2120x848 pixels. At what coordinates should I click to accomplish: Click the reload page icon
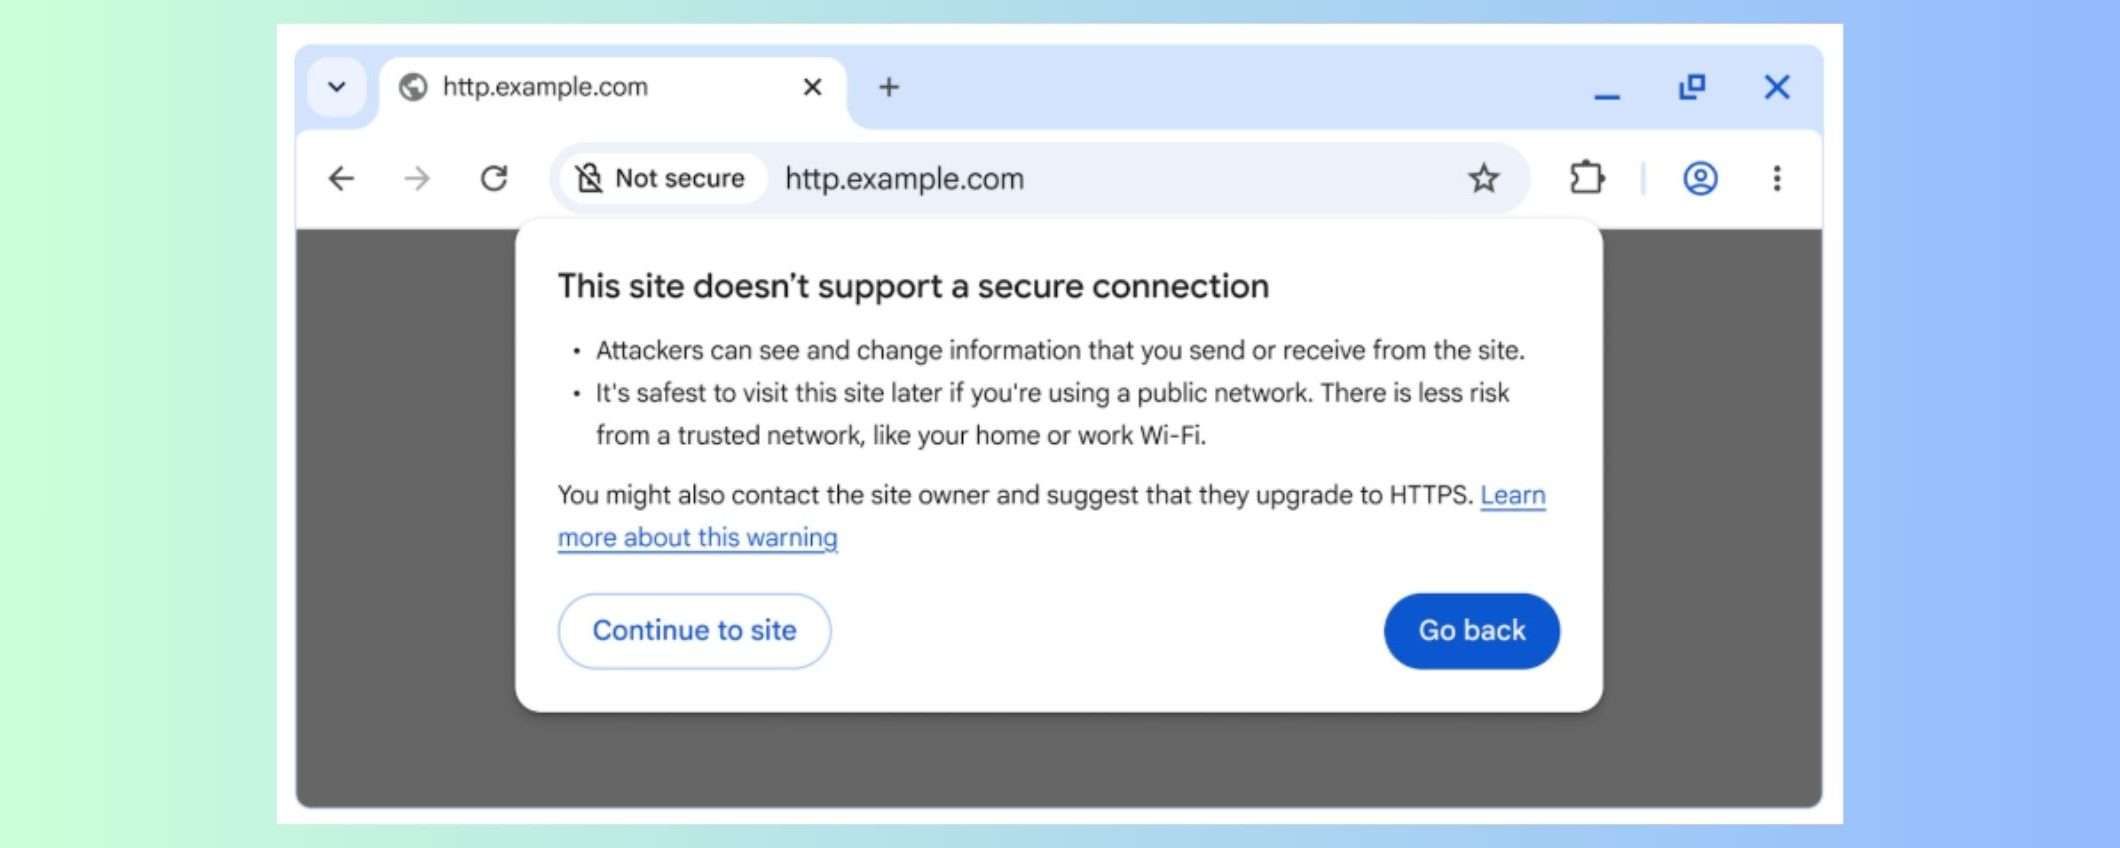[x=494, y=178]
